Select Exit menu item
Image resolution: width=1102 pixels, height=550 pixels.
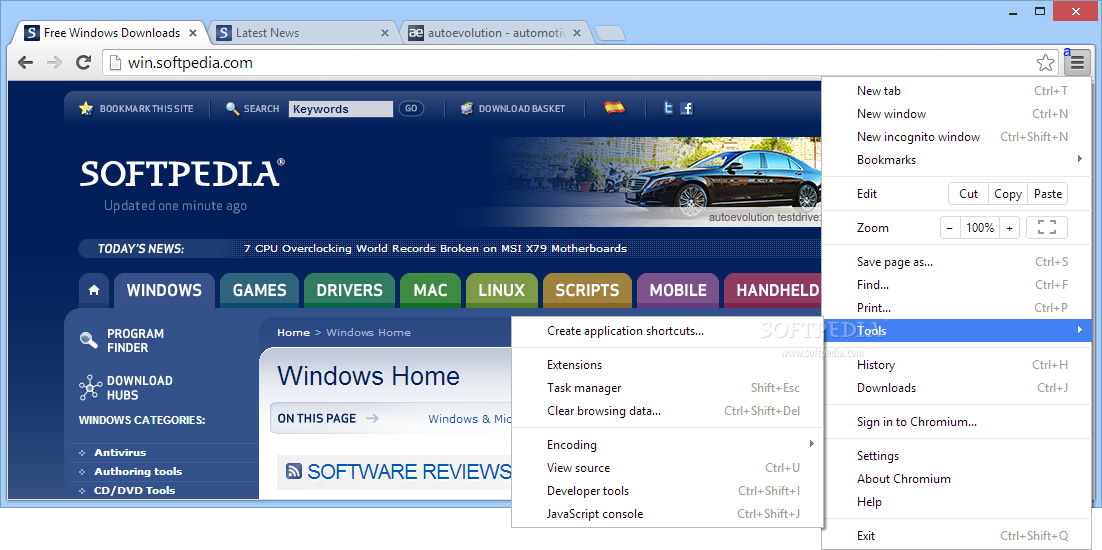(x=957, y=536)
